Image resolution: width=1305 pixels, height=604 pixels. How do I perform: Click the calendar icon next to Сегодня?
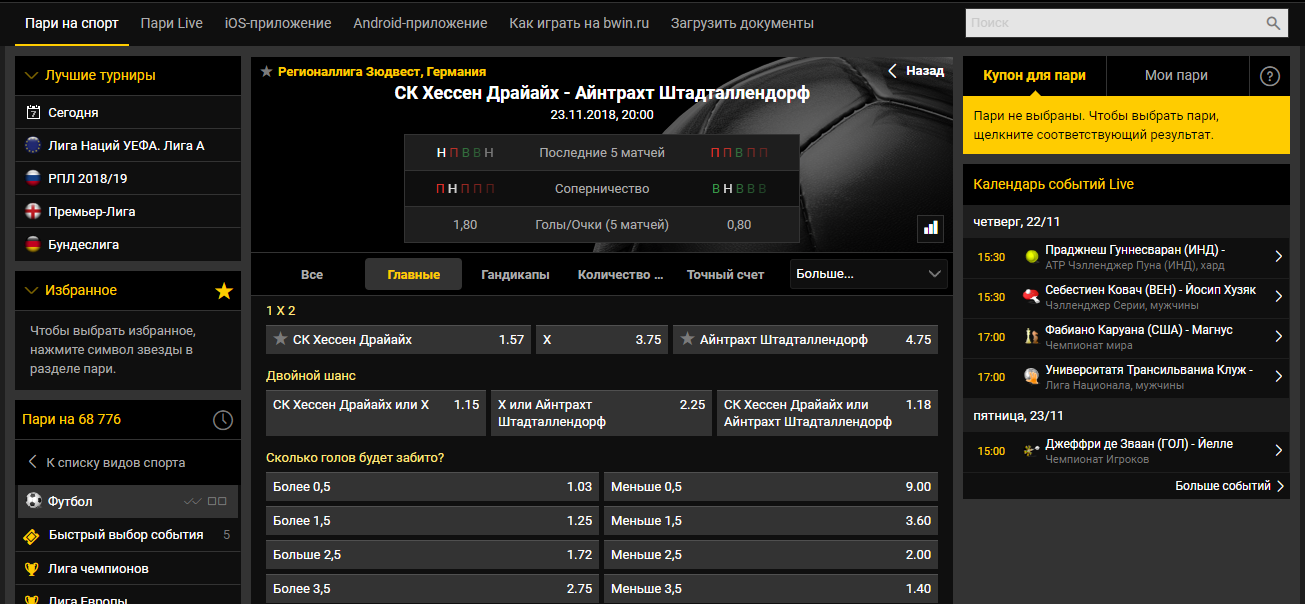pyautogui.click(x=33, y=112)
